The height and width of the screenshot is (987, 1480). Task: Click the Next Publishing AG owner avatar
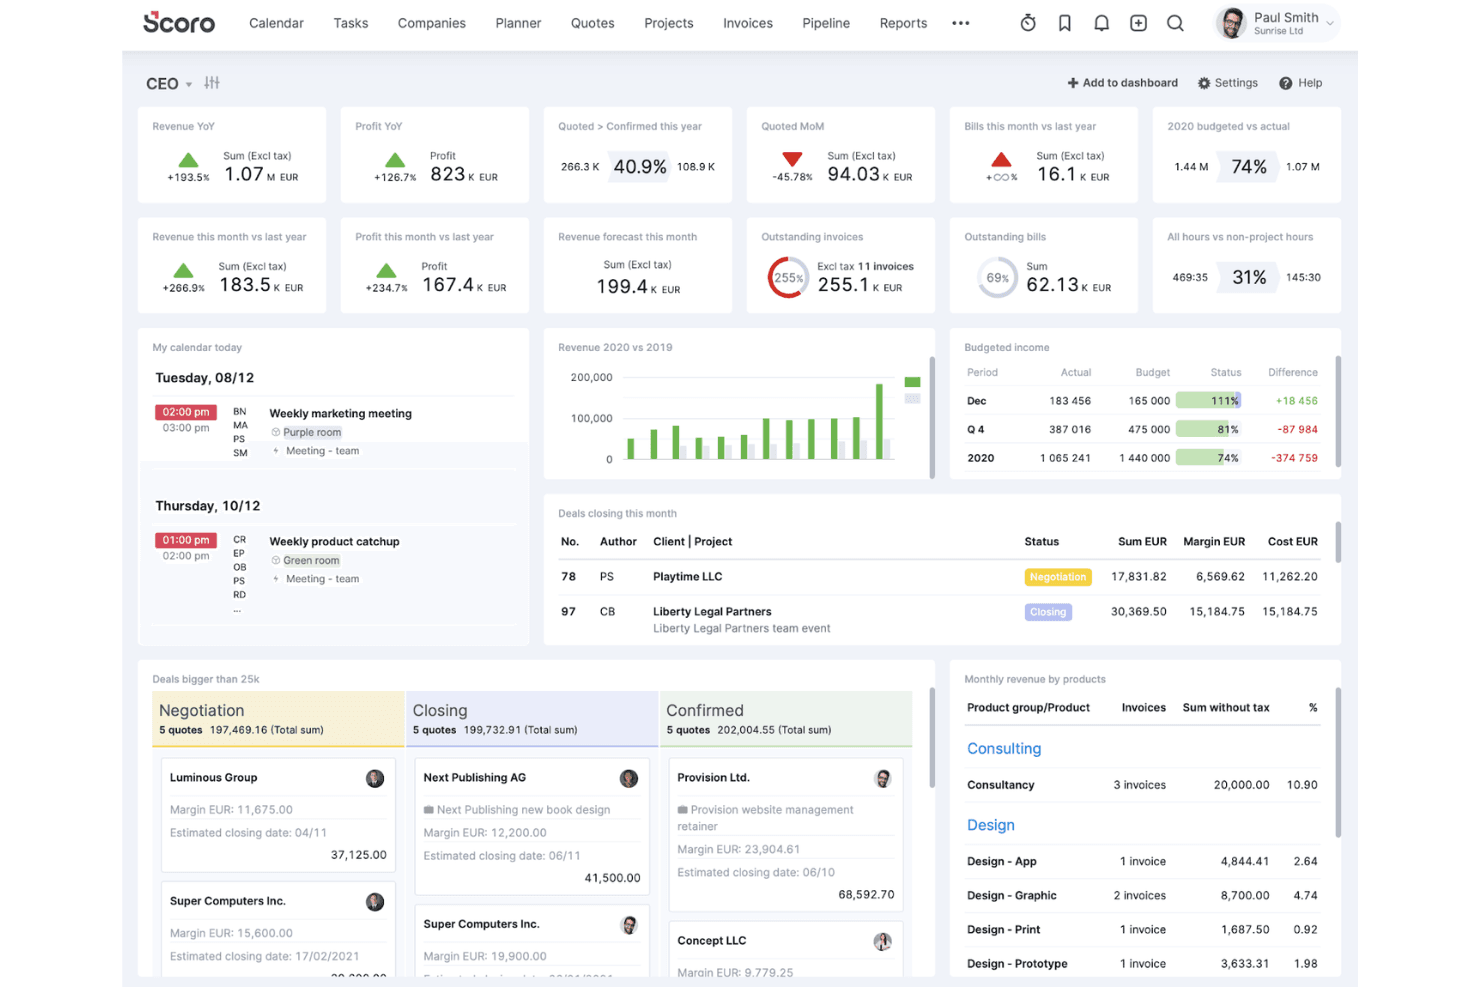pos(629,778)
